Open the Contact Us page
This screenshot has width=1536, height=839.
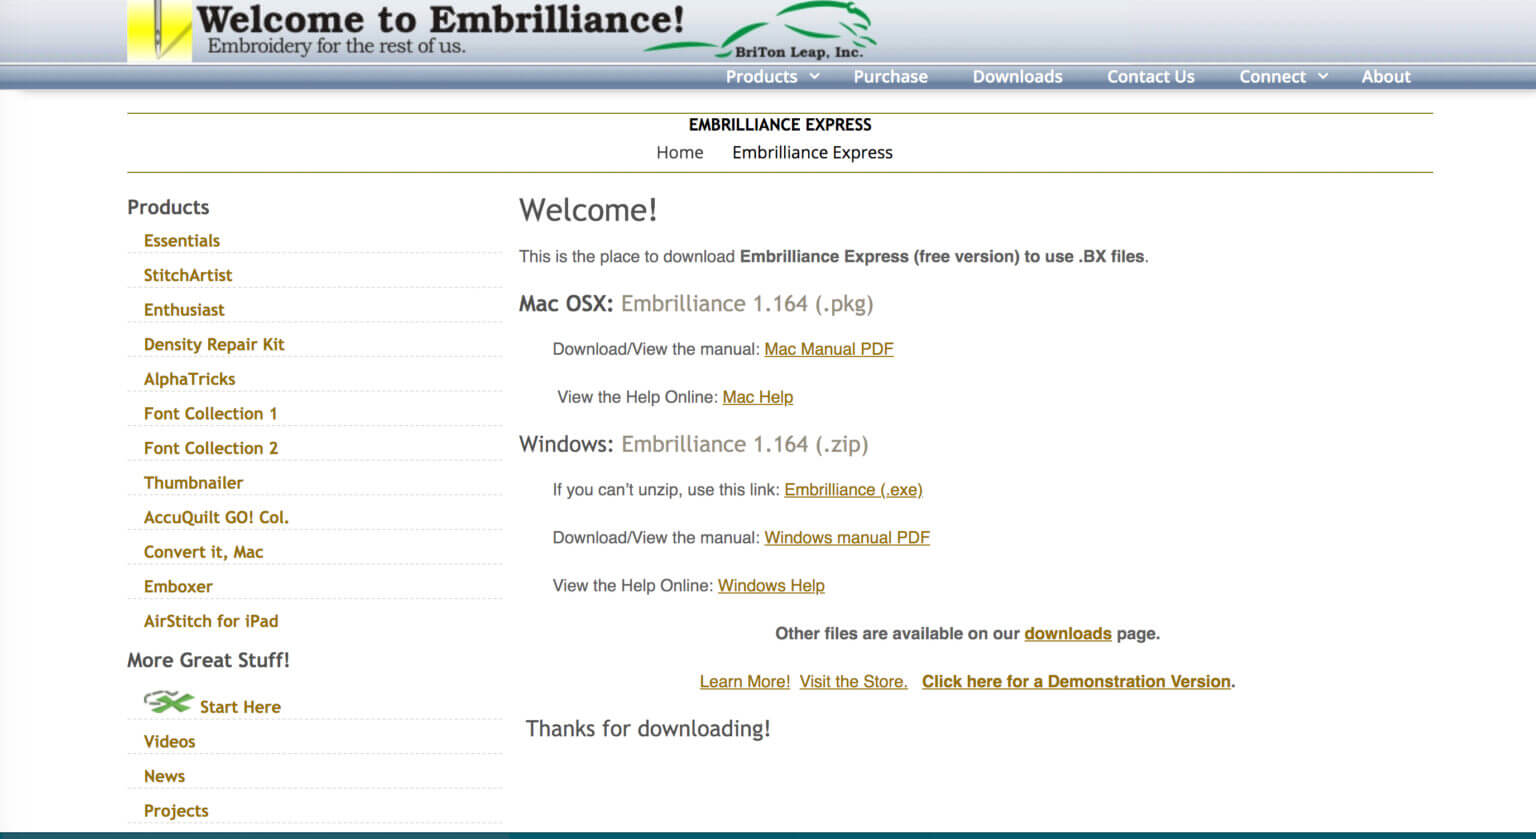1150,77
